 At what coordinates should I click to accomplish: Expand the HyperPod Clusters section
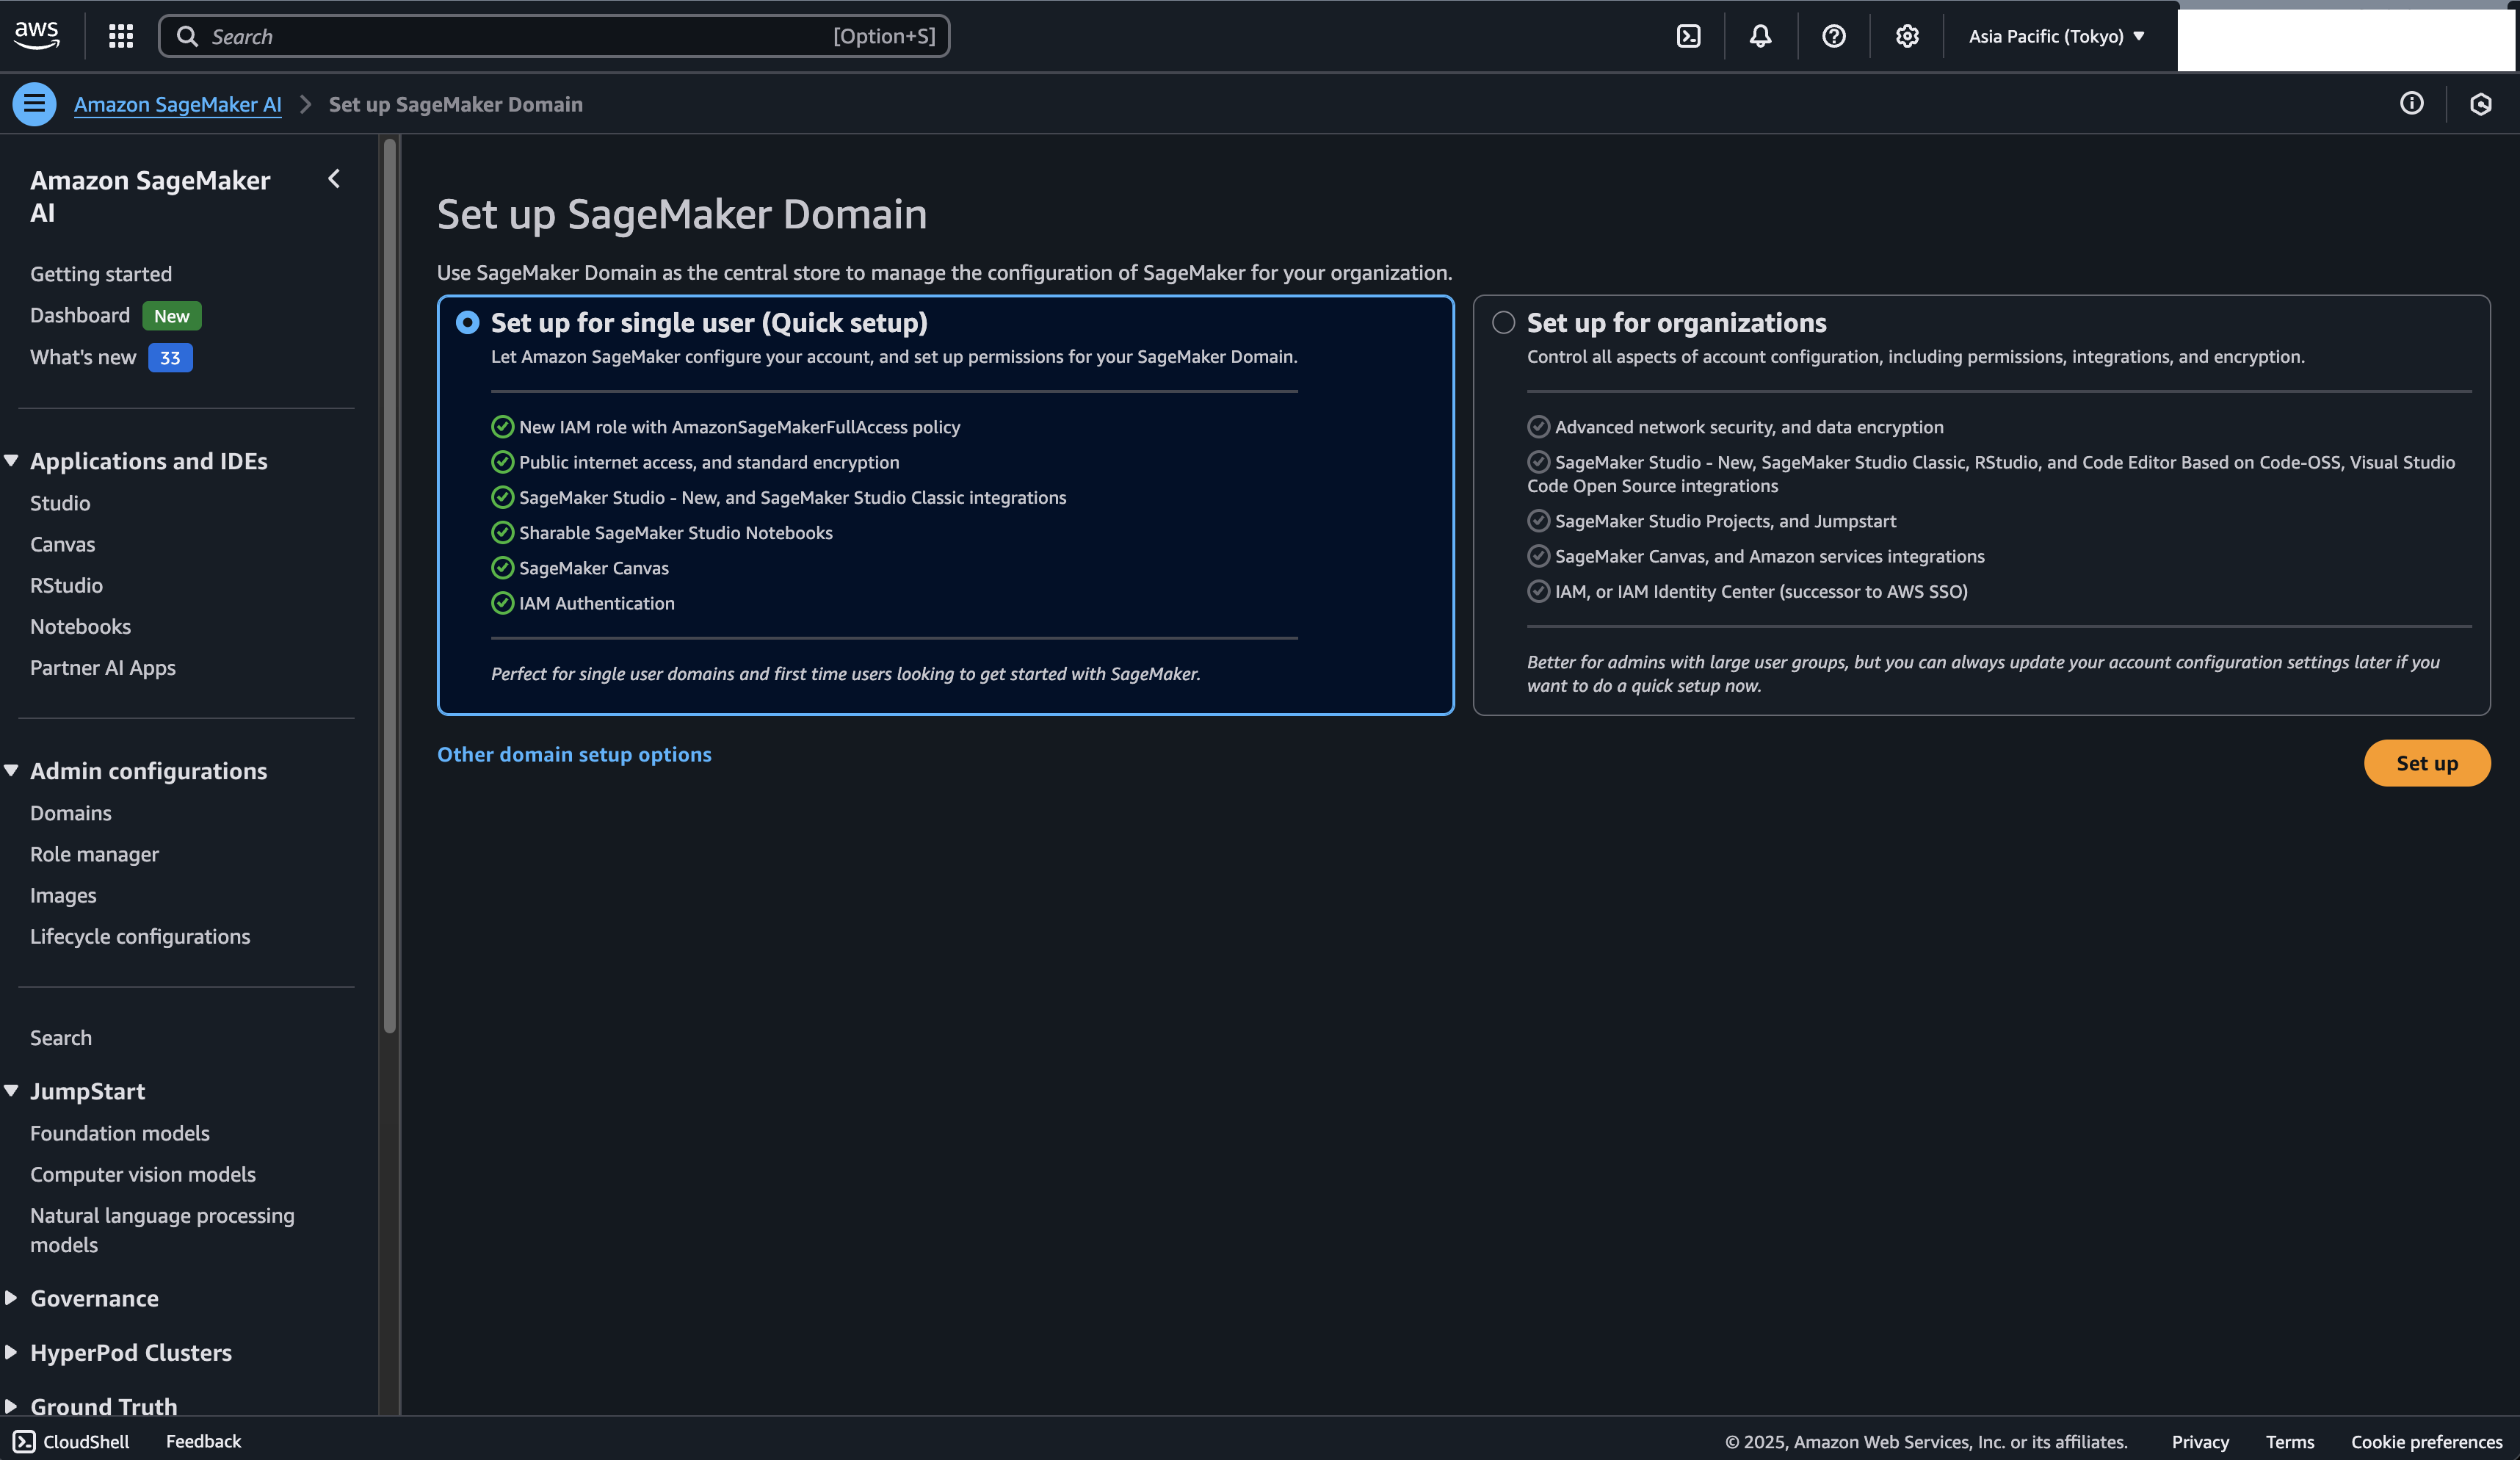click(x=11, y=1352)
